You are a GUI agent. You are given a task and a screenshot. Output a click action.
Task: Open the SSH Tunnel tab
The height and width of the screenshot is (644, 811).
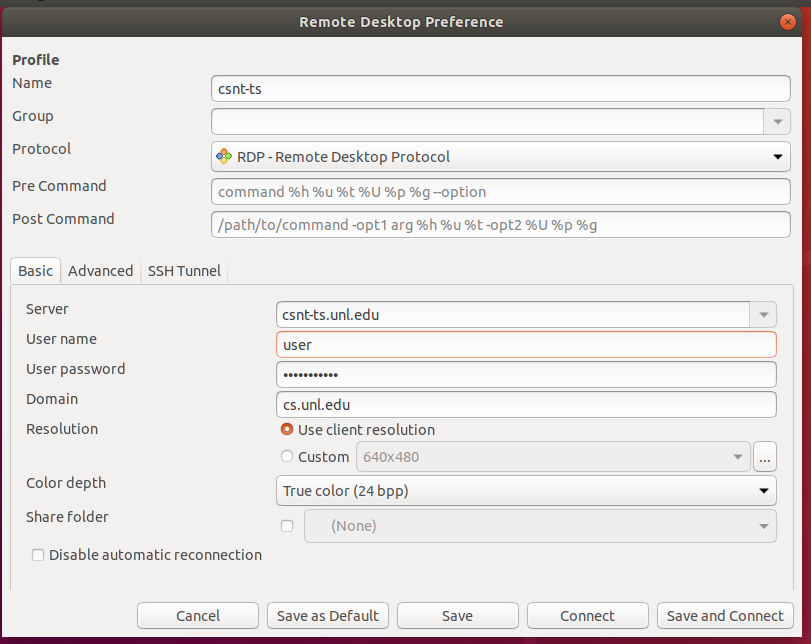184,271
